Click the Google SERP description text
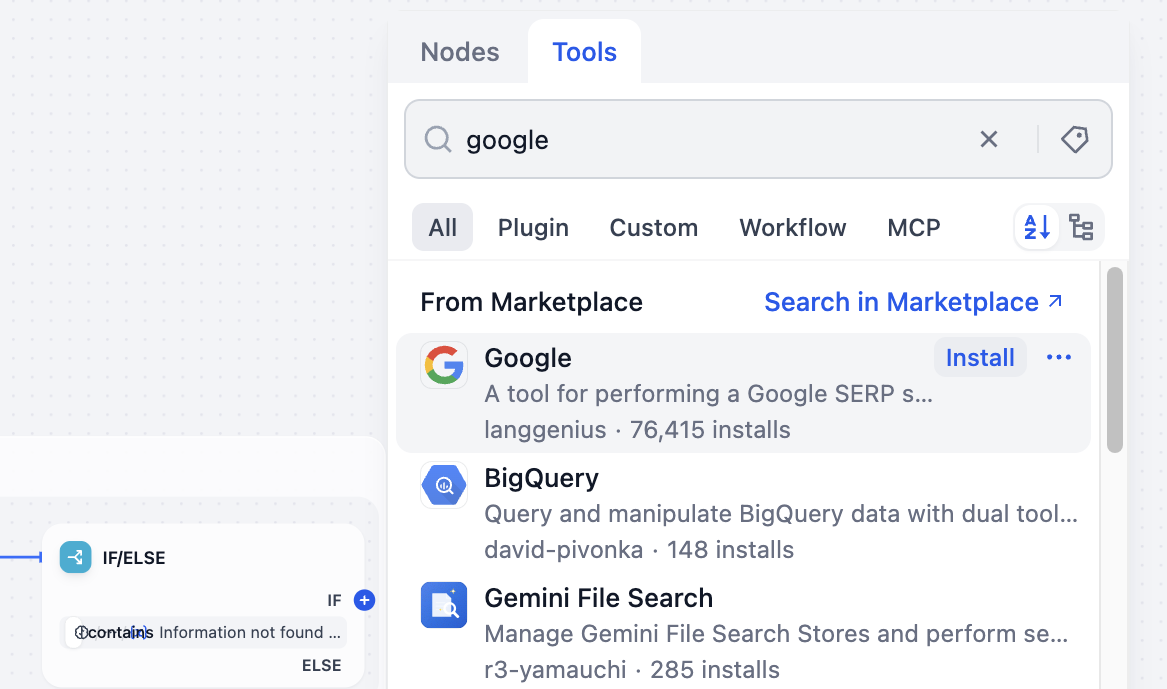The image size is (1167, 689). pos(708,394)
